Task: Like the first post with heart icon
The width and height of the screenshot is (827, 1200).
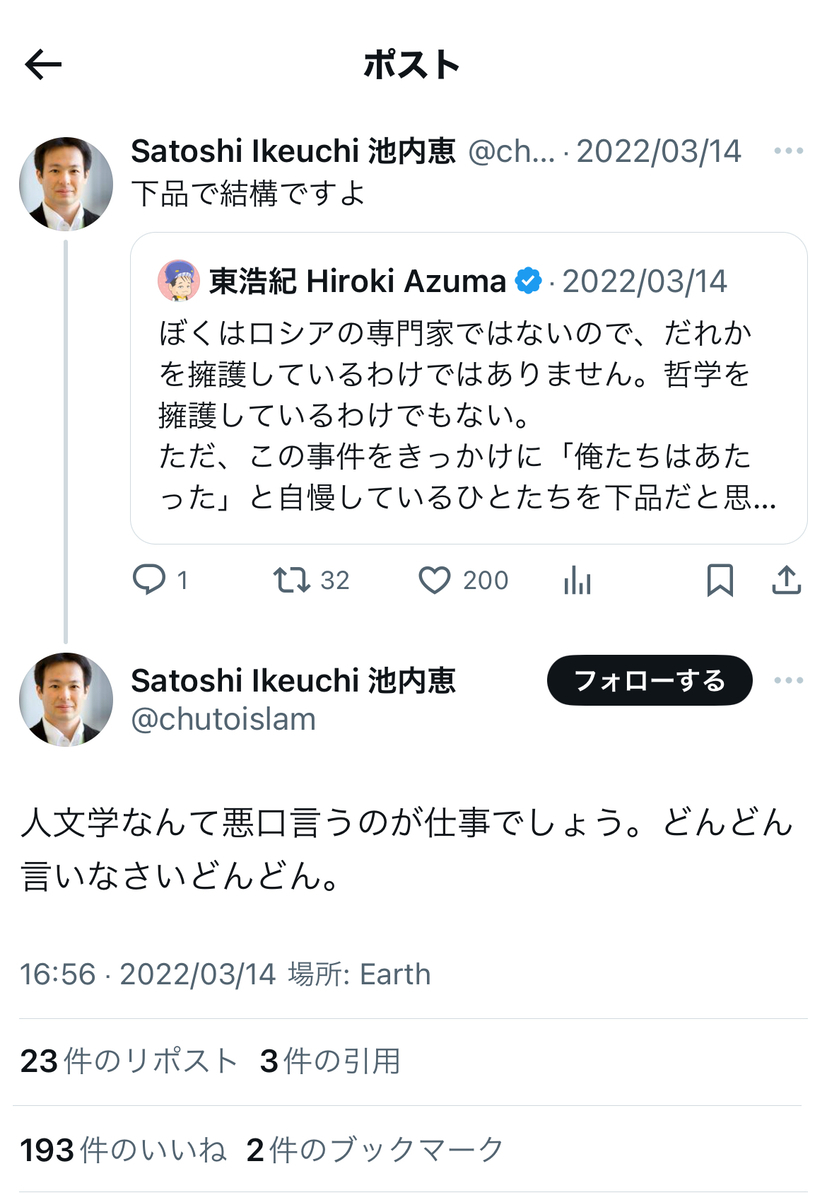Action: point(434,580)
